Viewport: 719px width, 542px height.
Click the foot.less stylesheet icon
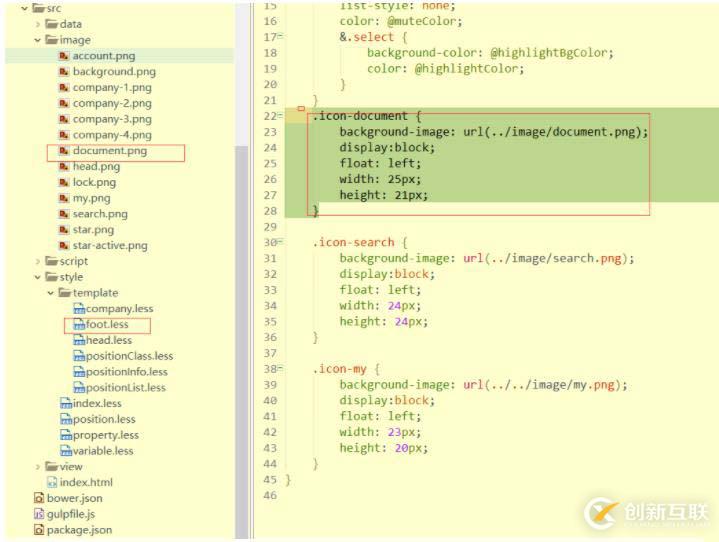[79, 325]
